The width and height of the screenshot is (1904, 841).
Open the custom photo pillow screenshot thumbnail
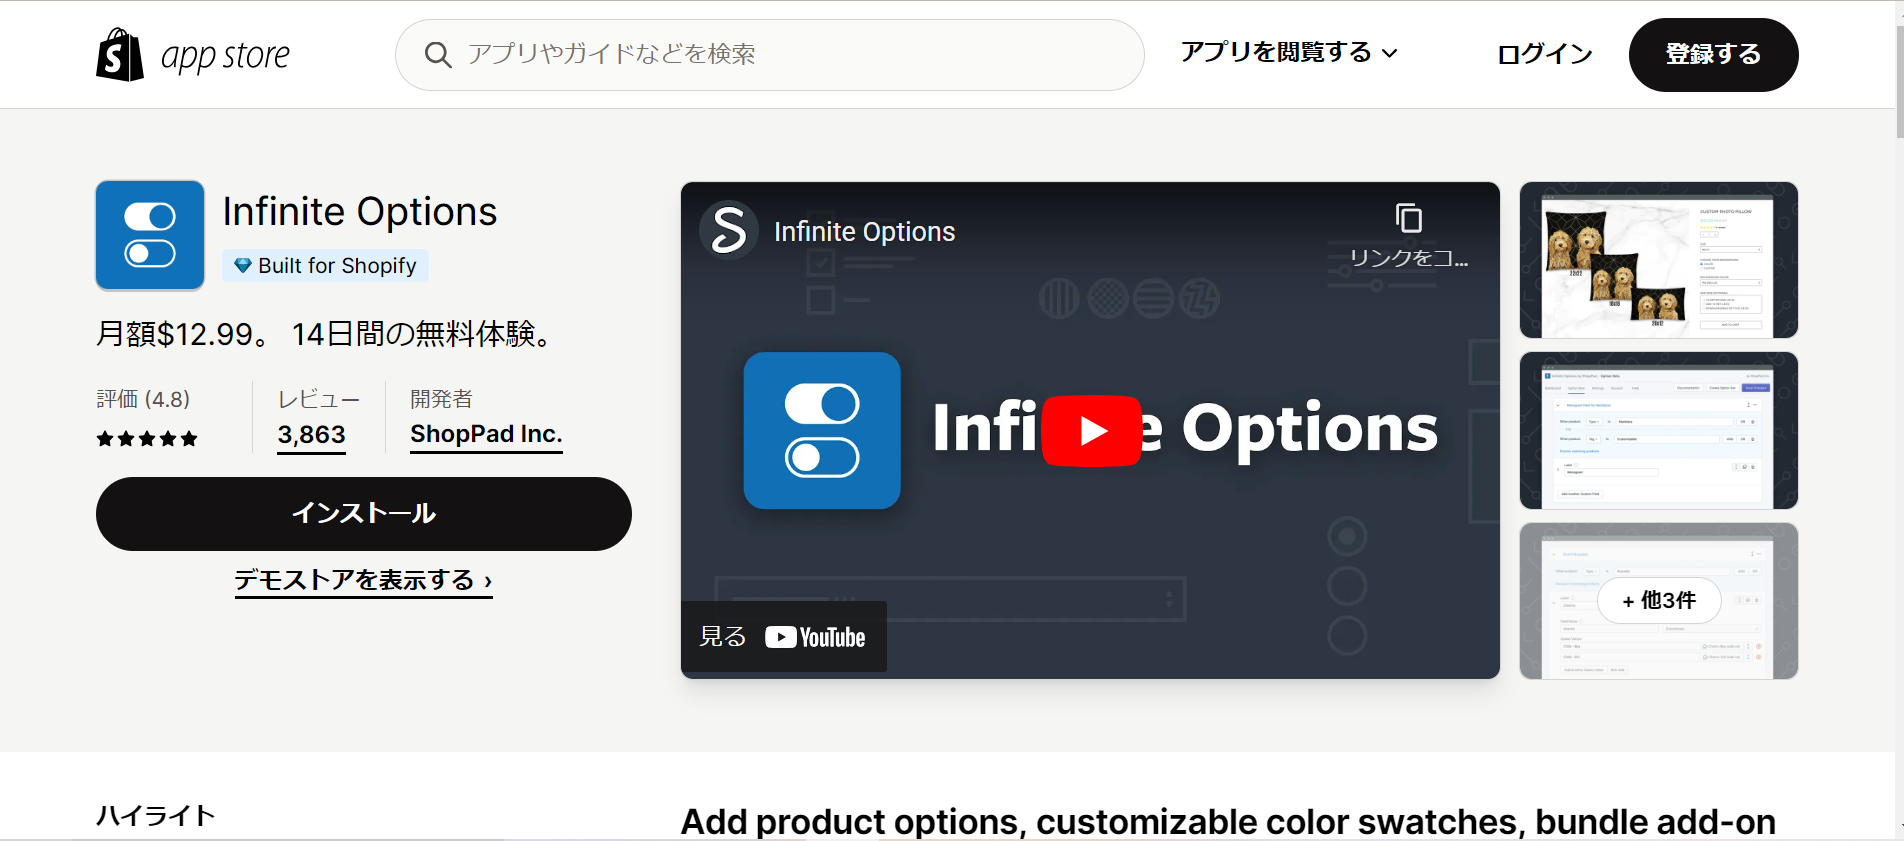[1658, 260]
